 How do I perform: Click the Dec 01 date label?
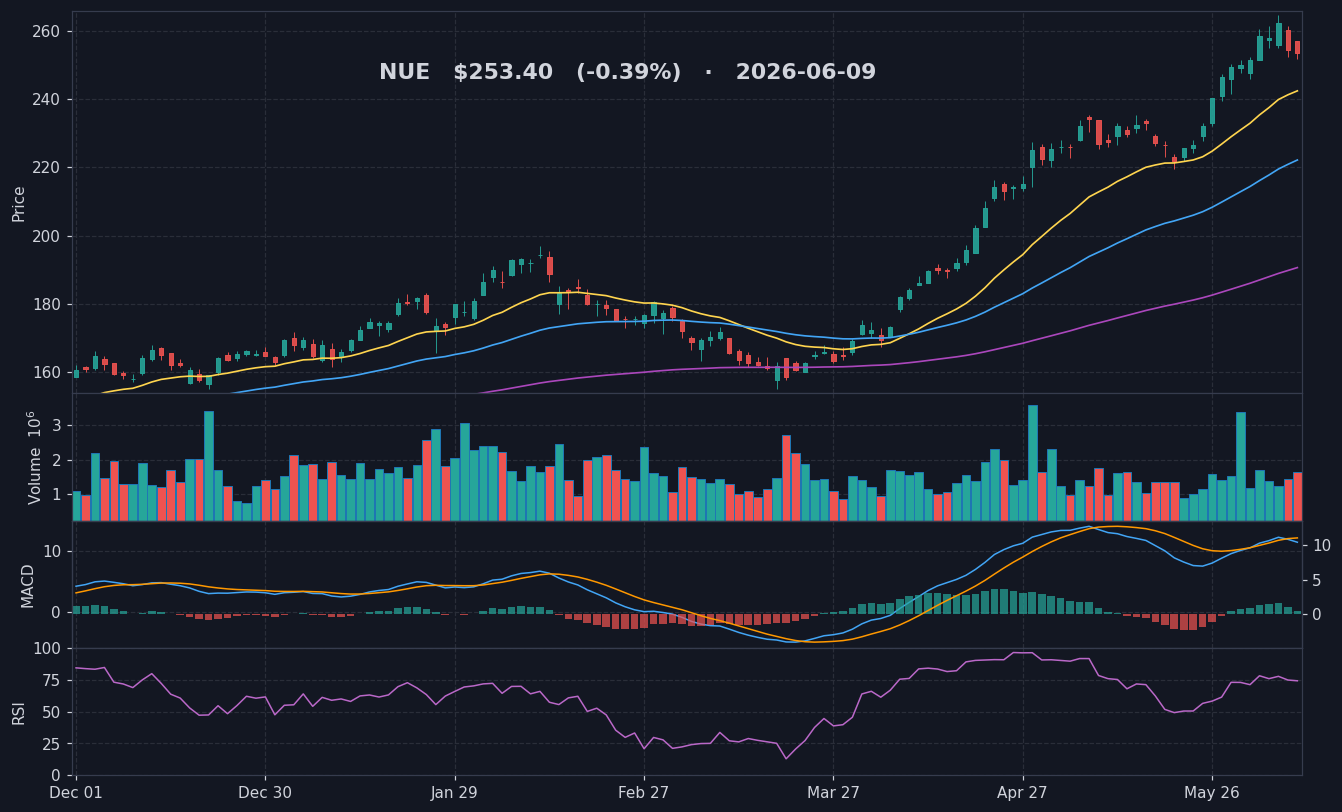76,793
